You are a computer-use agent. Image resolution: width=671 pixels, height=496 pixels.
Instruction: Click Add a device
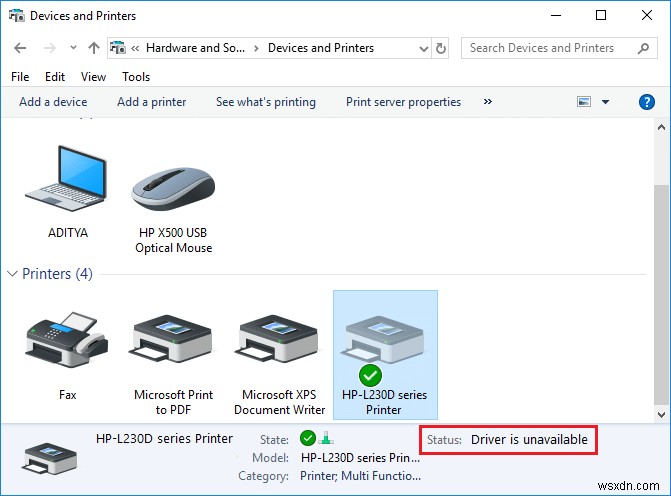pyautogui.click(x=53, y=102)
